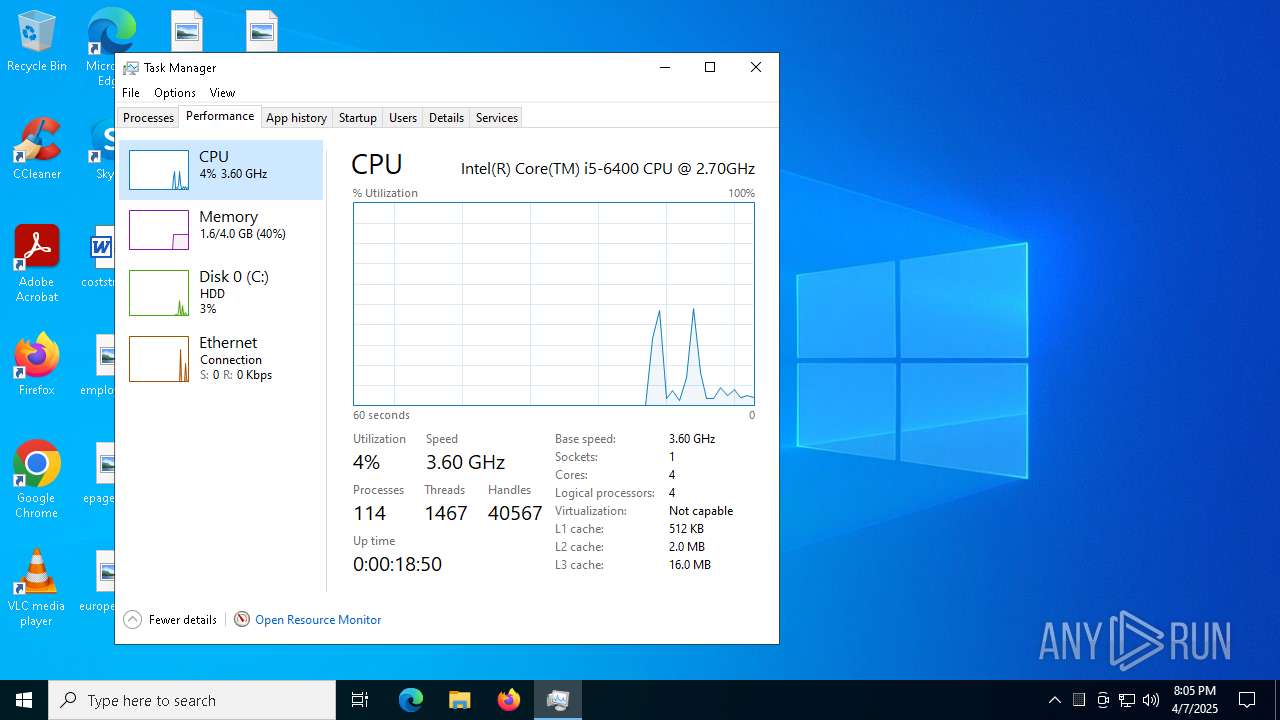Select the Disk 0 (C:) mini graph

click(x=159, y=293)
